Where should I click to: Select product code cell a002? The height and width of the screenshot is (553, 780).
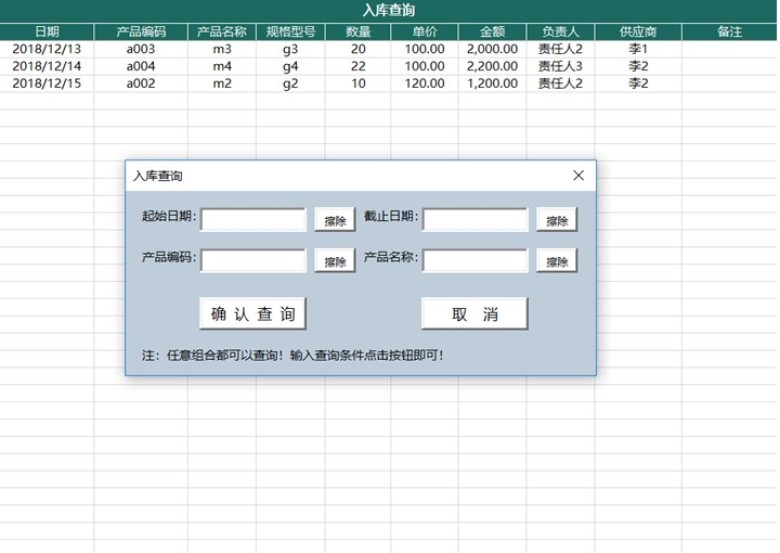(141, 83)
